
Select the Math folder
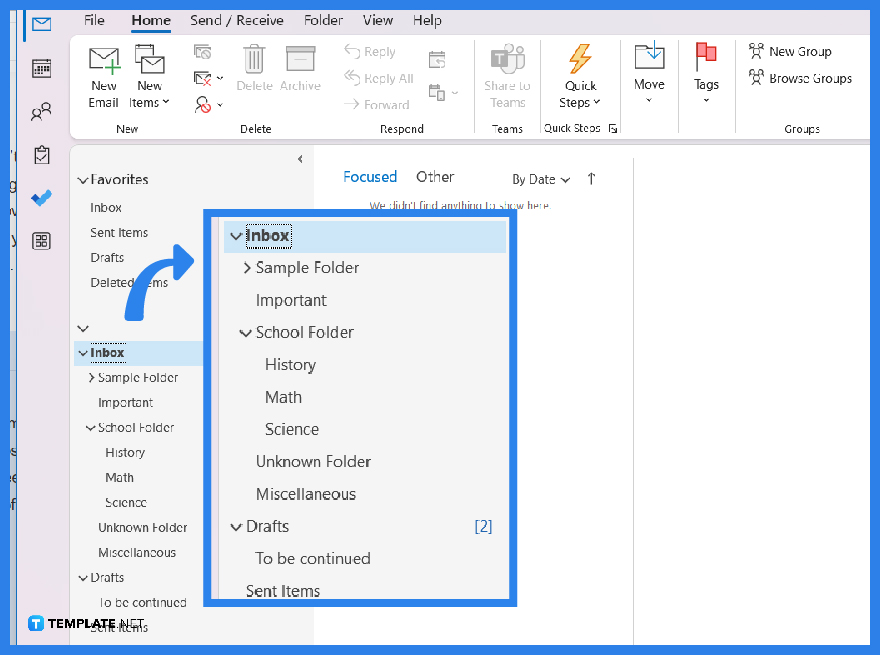[x=283, y=397]
